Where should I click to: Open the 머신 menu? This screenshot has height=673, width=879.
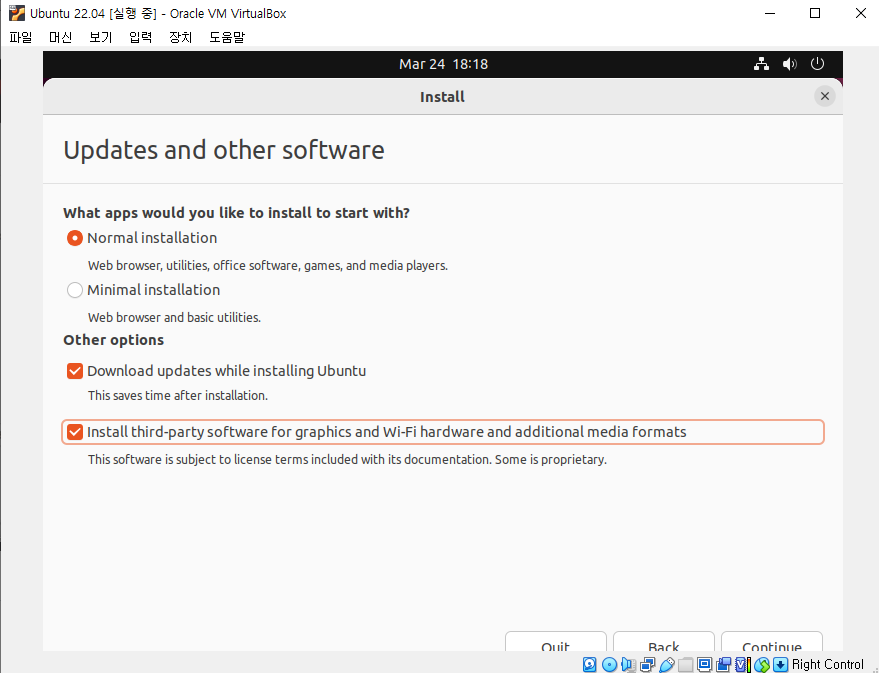coord(61,37)
